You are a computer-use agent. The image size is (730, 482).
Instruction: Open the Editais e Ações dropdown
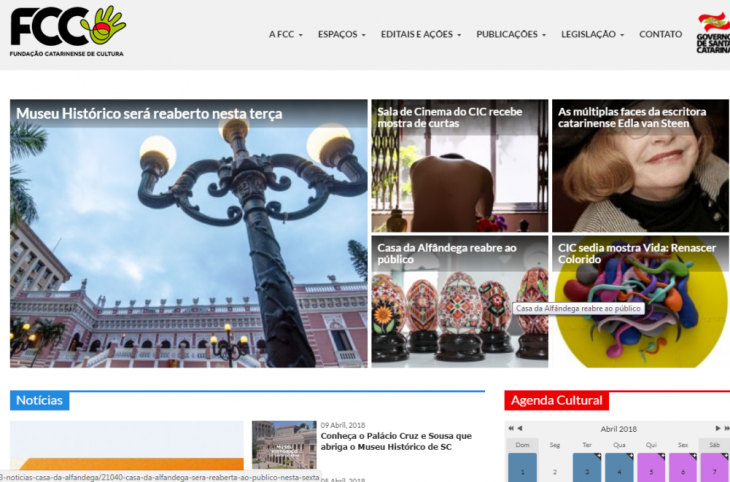click(x=420, y=34)
